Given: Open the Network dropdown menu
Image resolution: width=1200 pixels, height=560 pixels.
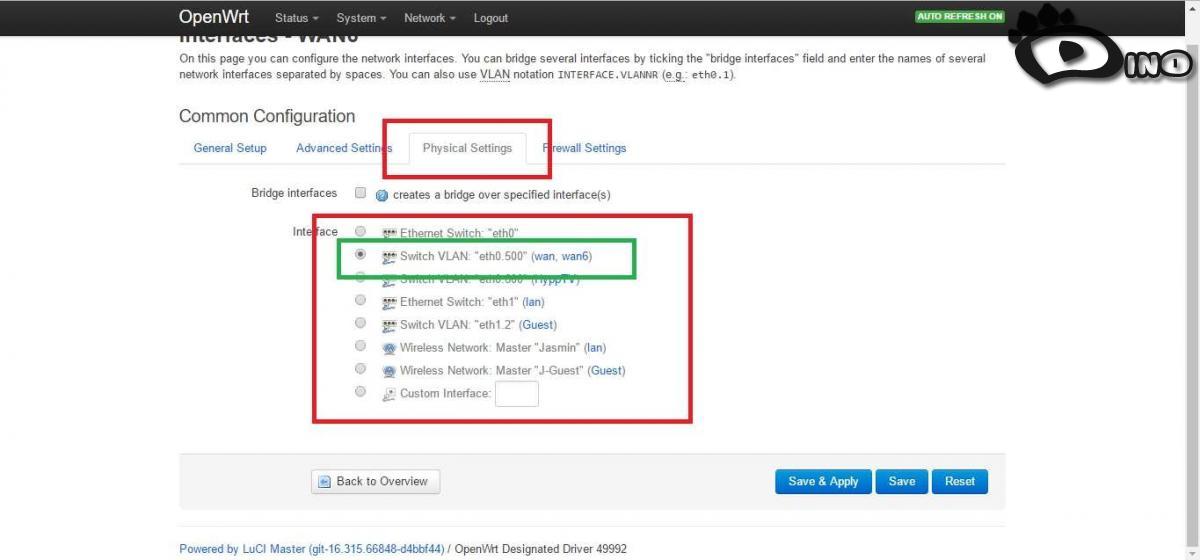Looking at the screenshot, I should coord(429,18).
